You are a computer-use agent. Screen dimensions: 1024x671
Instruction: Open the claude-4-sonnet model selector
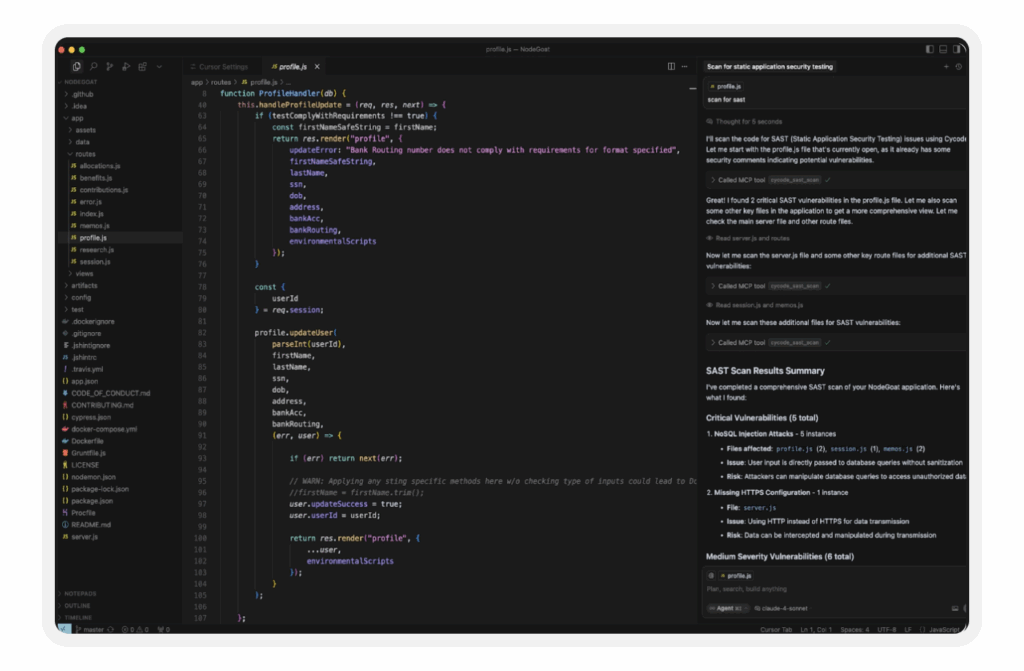click(x=782, y=608)
